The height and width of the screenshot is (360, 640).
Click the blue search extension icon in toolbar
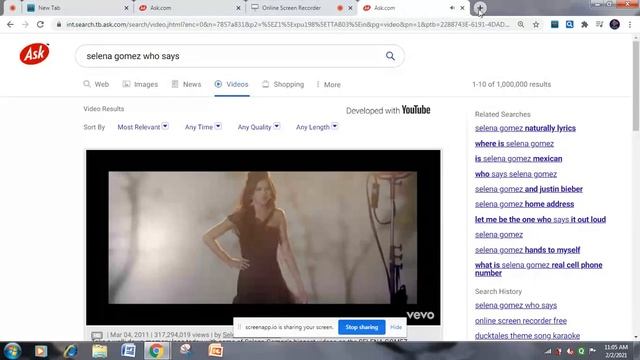tap(569, 24)
